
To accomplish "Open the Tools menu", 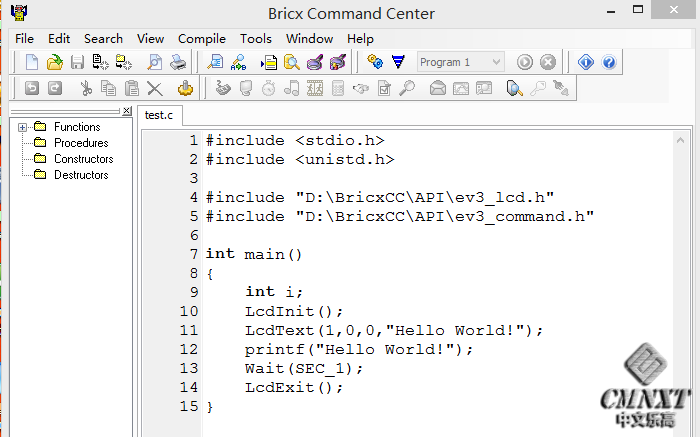I will point(256,39).
